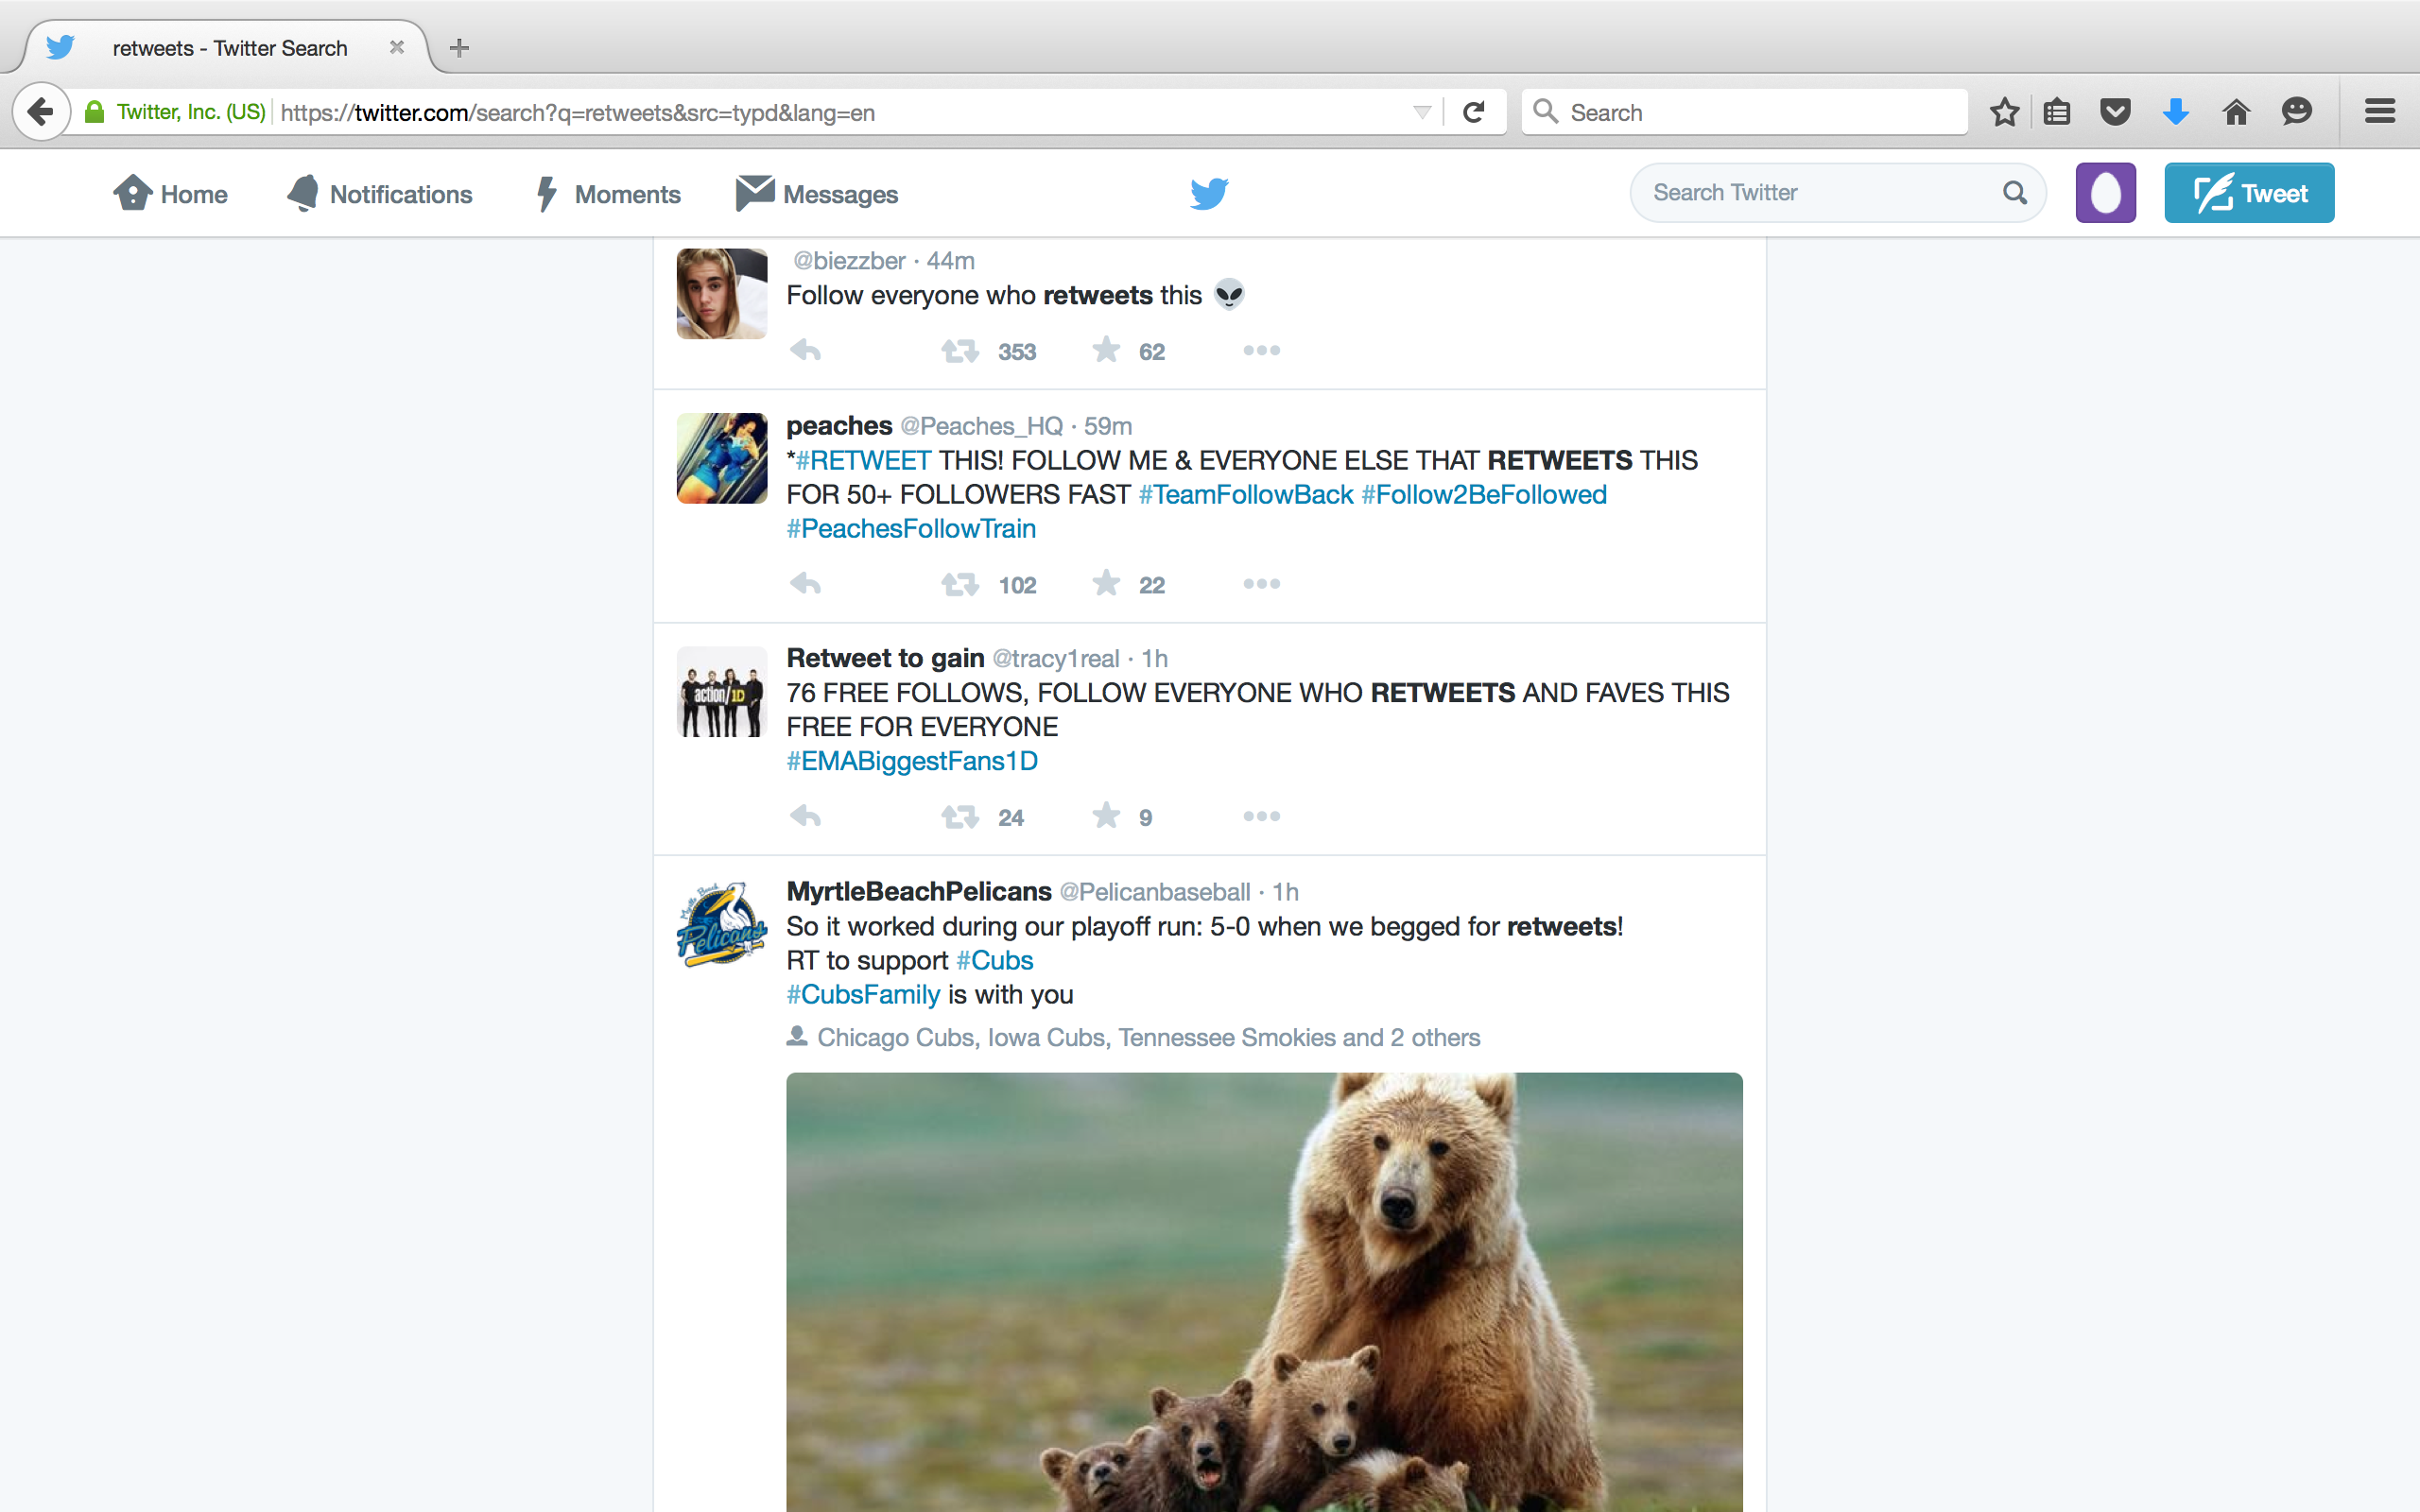Viewport: 2420px width, 1512px height.
Task: Reply to the @tracy1real tweet
Action: pos(805,817)
